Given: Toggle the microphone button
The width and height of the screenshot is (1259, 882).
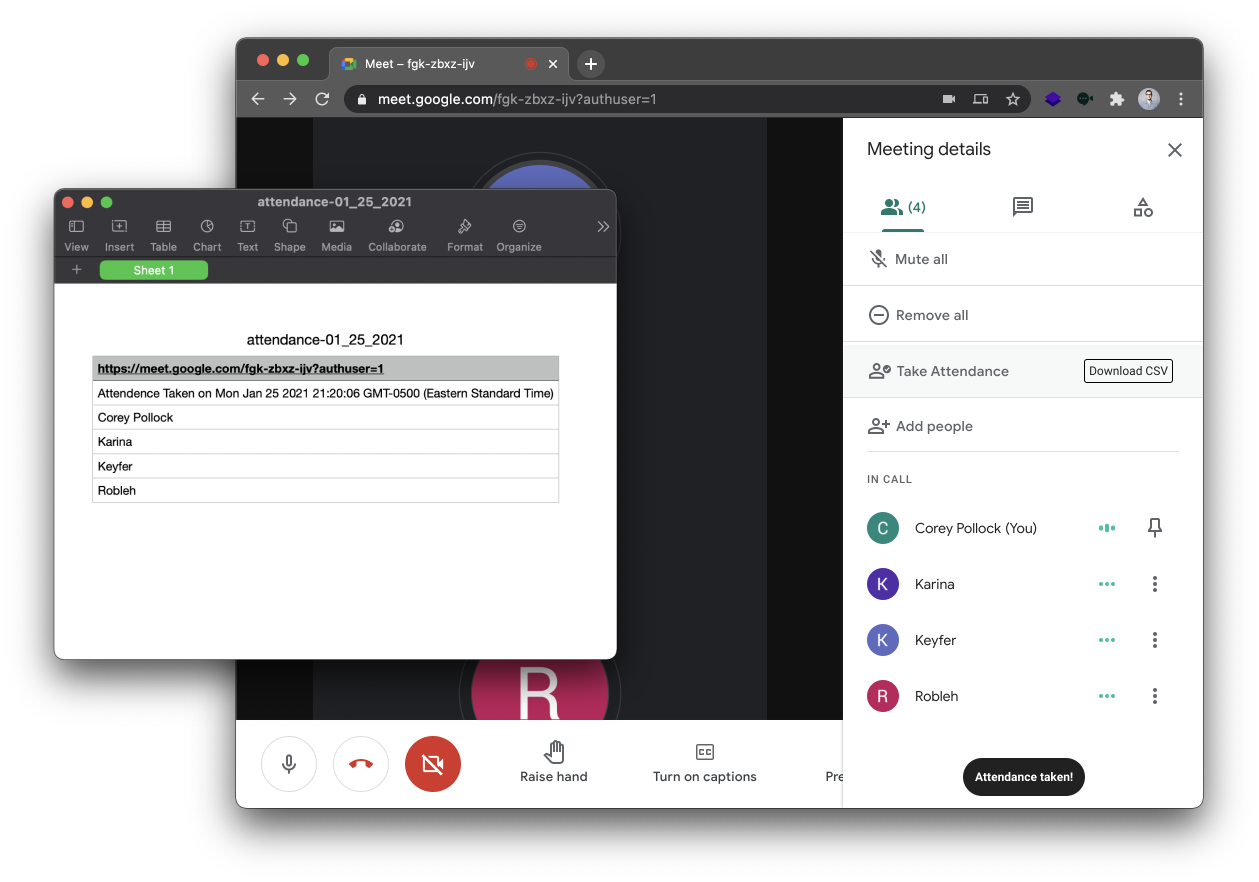Looking at the screenshot, I should [289, 764].
